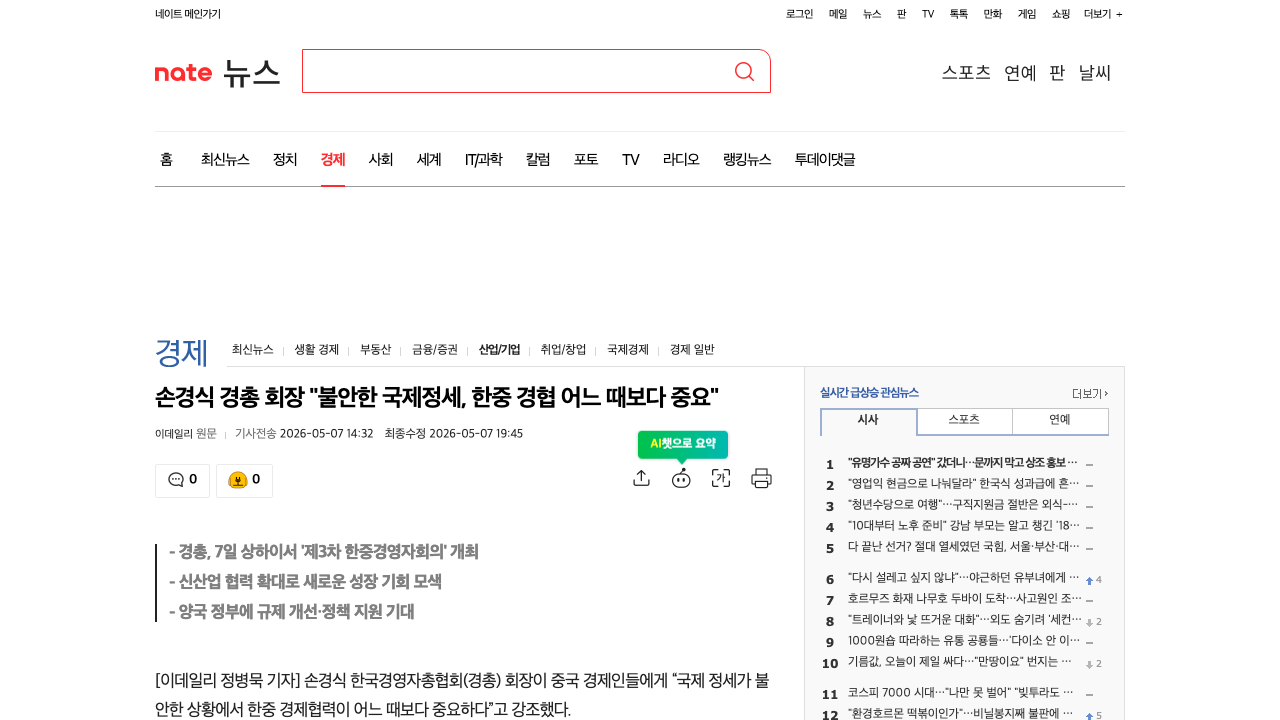The height and width of the screenshot is (720, 1280).
Task: Open the 홈 main navigation item
Action: [166, 160]
